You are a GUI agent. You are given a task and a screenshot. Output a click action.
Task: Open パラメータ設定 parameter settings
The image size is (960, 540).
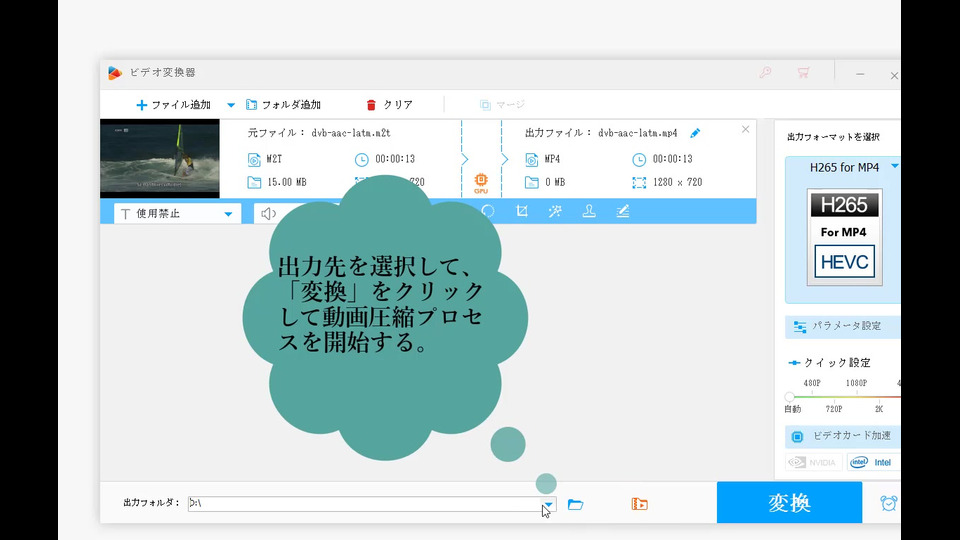point(842,326)
